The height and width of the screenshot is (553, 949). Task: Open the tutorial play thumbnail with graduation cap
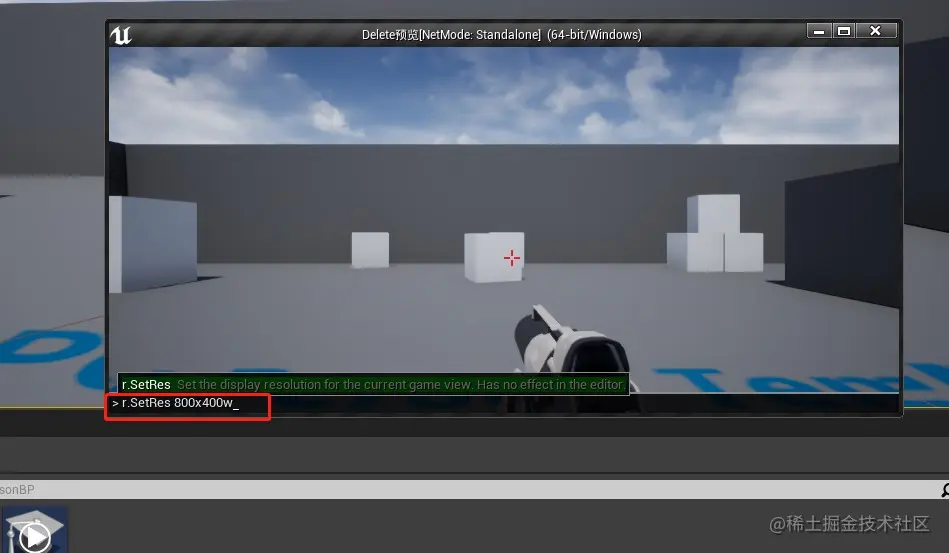click(x=34, y=530)
